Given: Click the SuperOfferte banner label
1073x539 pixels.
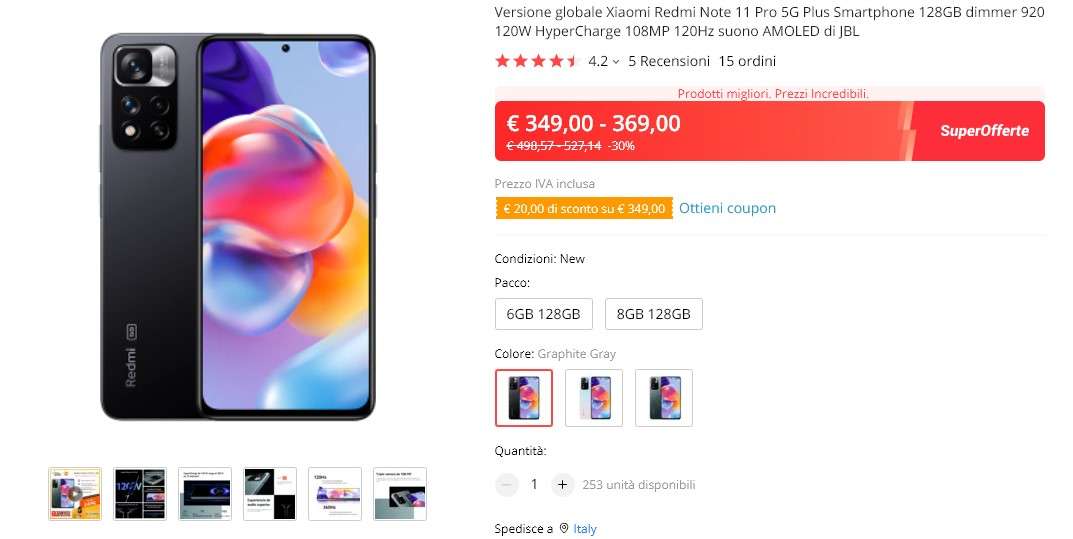Looking at the screenshot, I should [984, 131].
